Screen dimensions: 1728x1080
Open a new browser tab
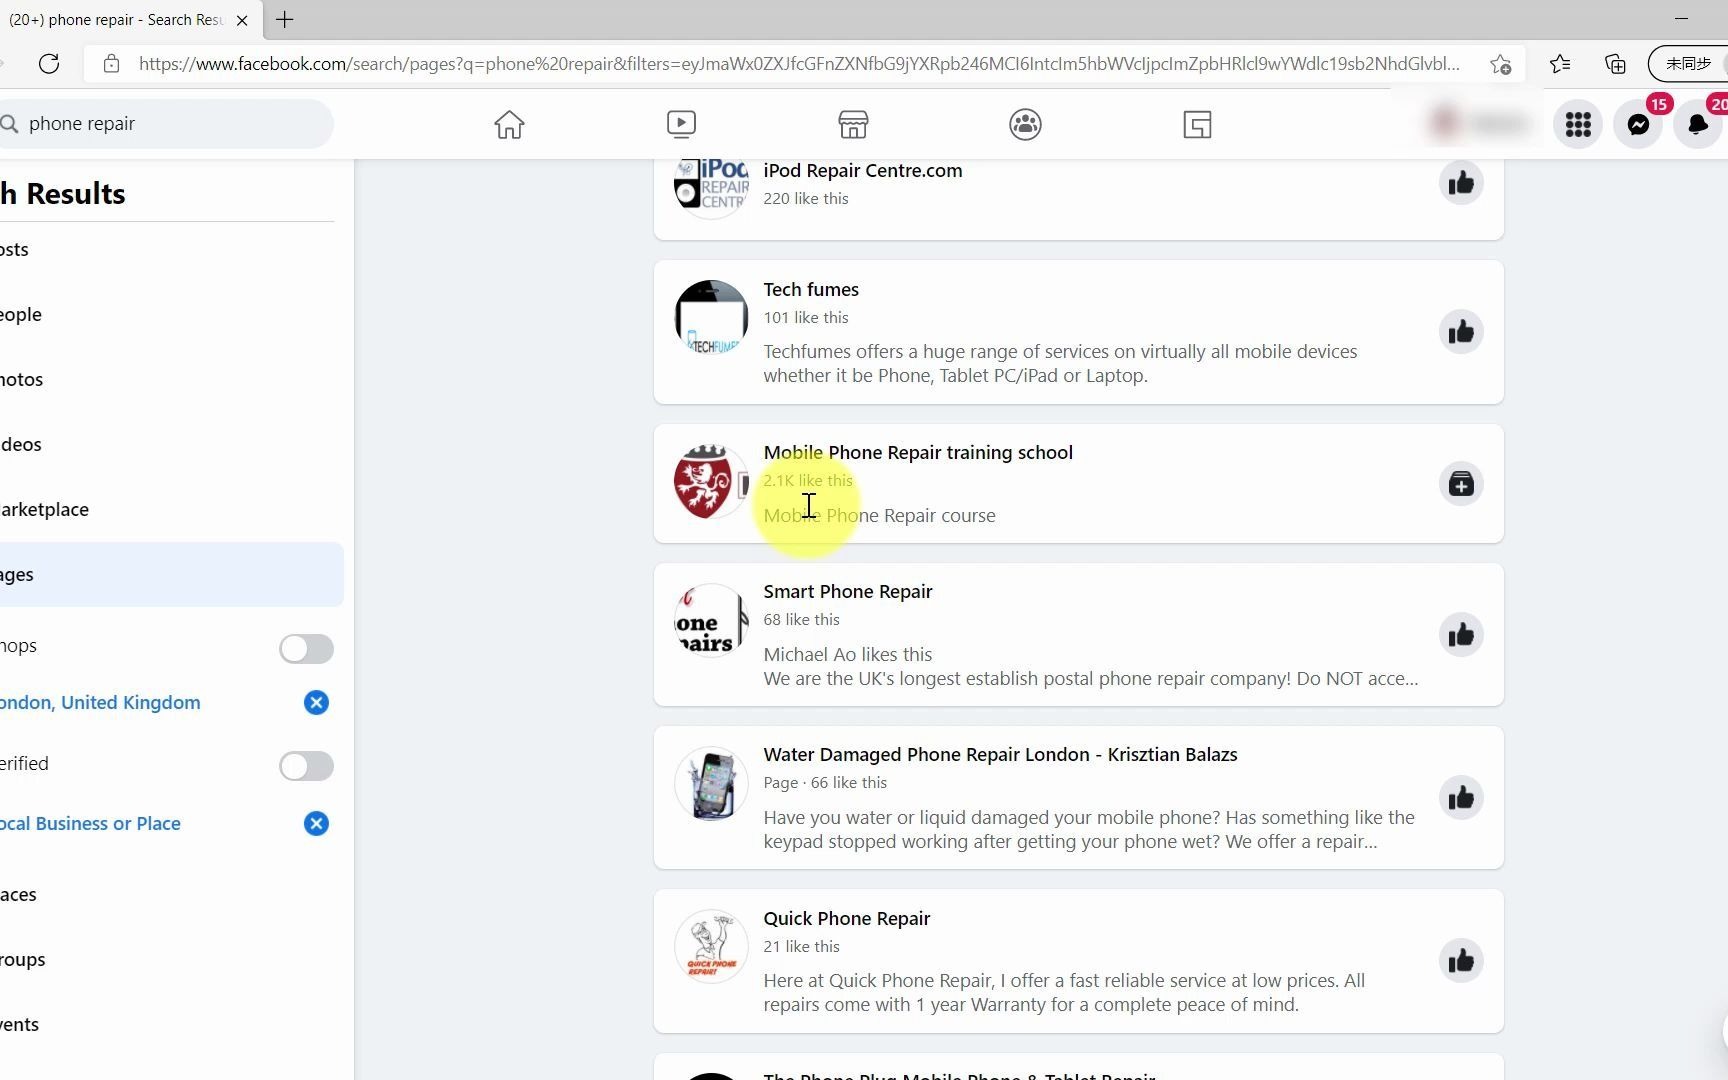click(285, 19)
